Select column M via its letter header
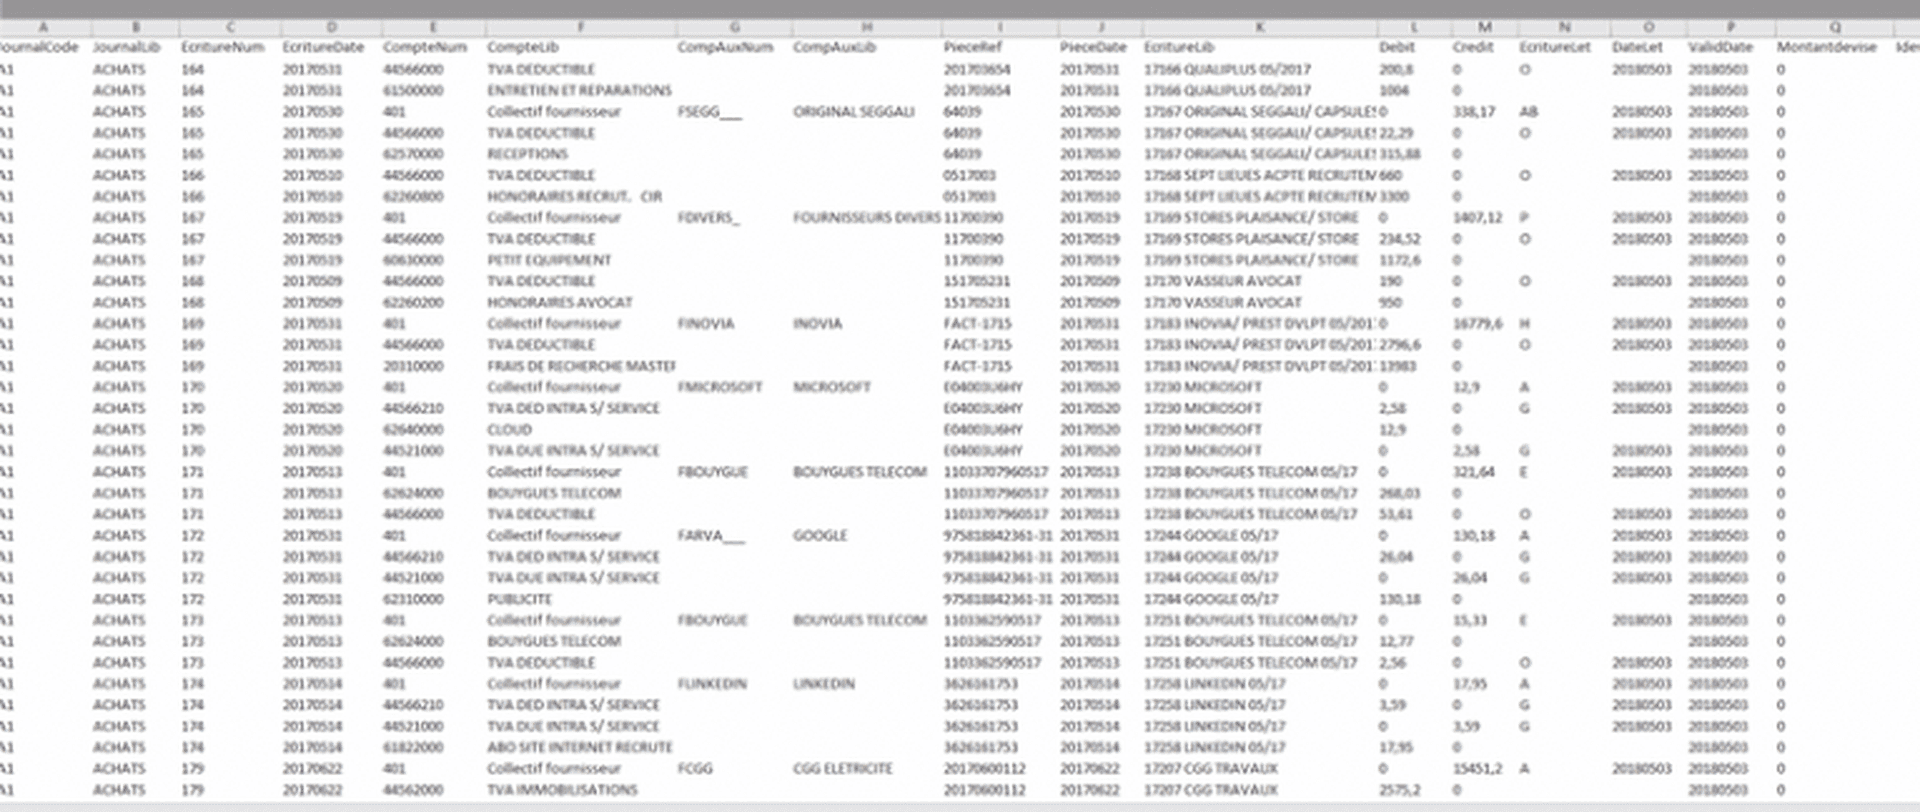1920x812 pixels. click(x=1484, y=27)
